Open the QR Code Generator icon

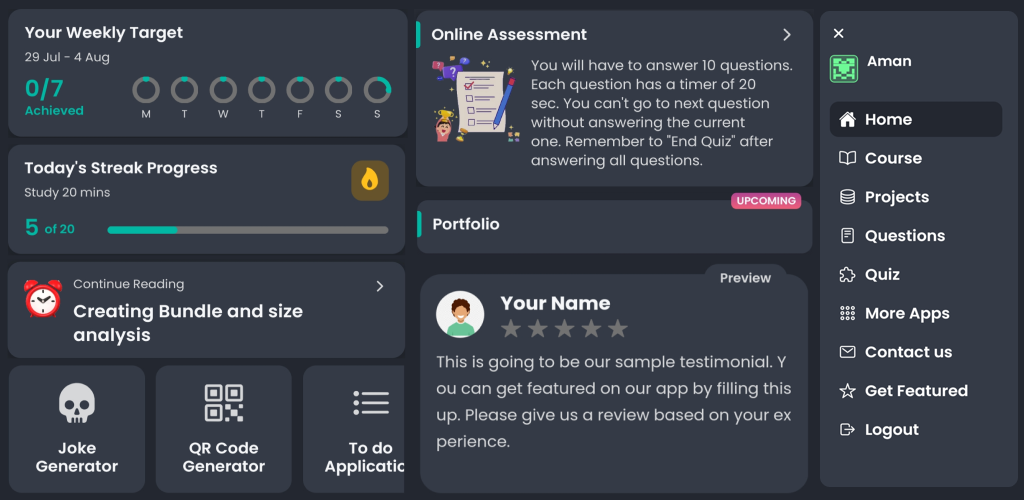click(223, 403)
